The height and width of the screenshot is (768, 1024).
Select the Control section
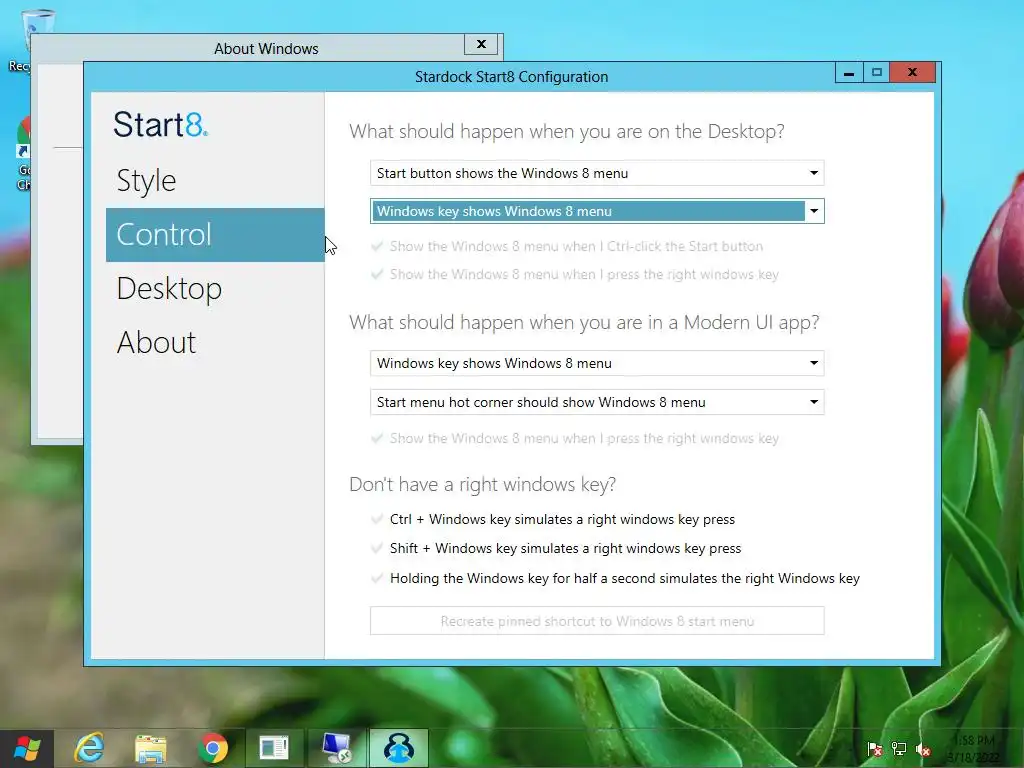pos(215,235)
